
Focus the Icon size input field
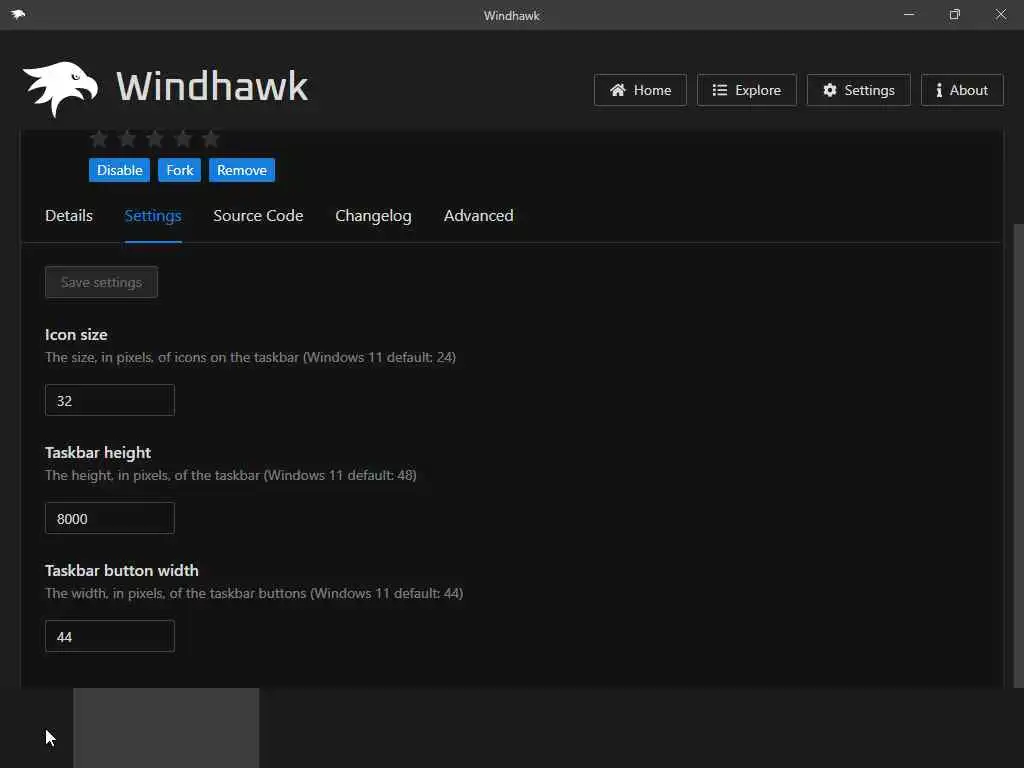[x=110, y=400]
